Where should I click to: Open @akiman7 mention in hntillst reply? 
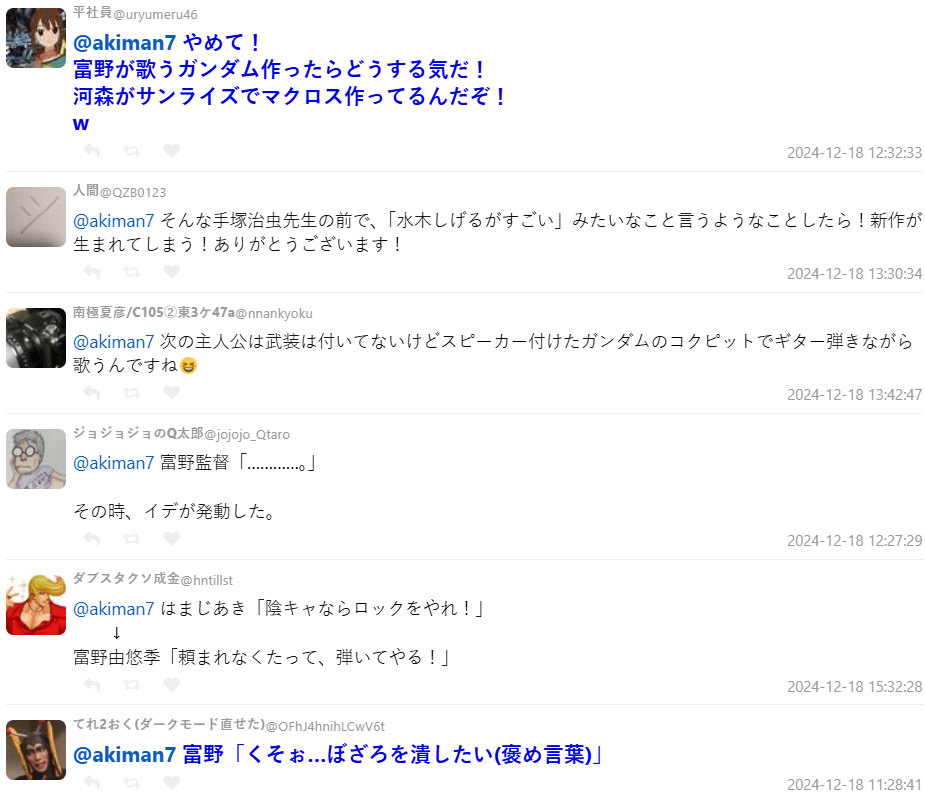tap(113, 608)
